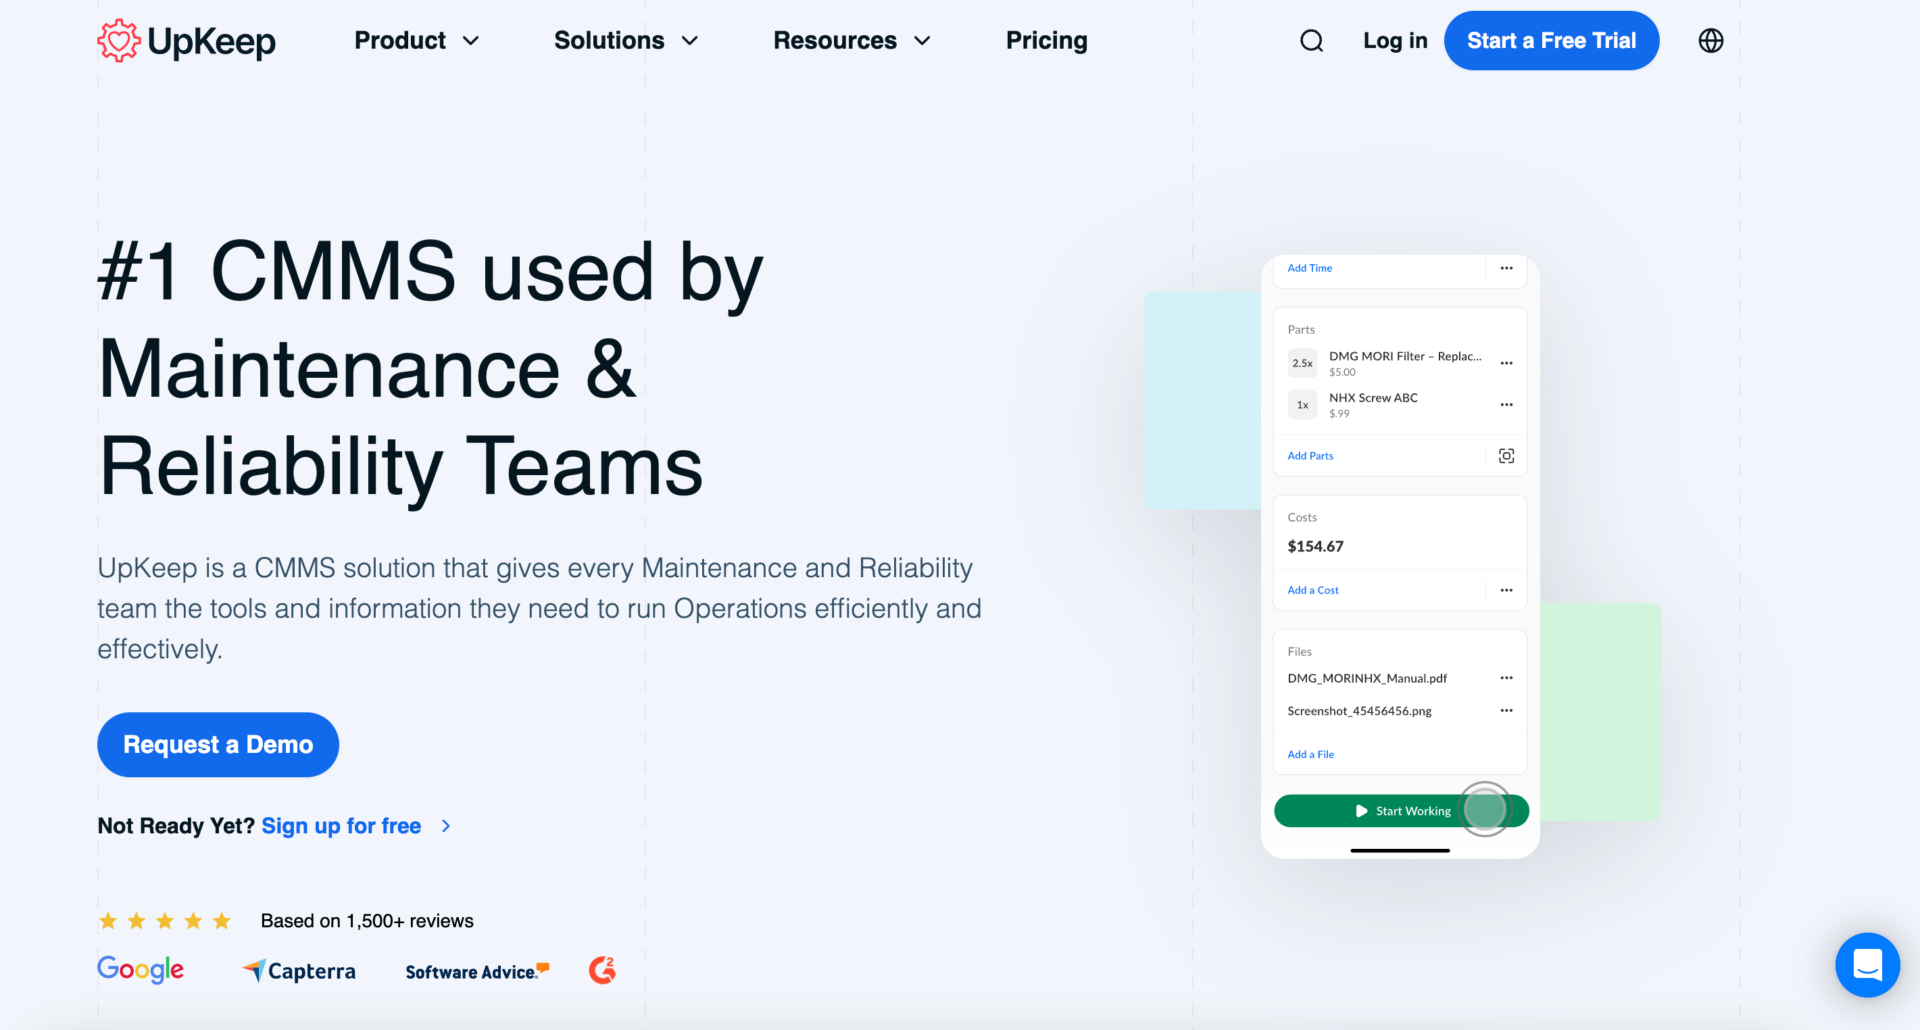Expand the Solutions dropdown menu
The image size is (1920, 1030).
(x=625, y=41)
